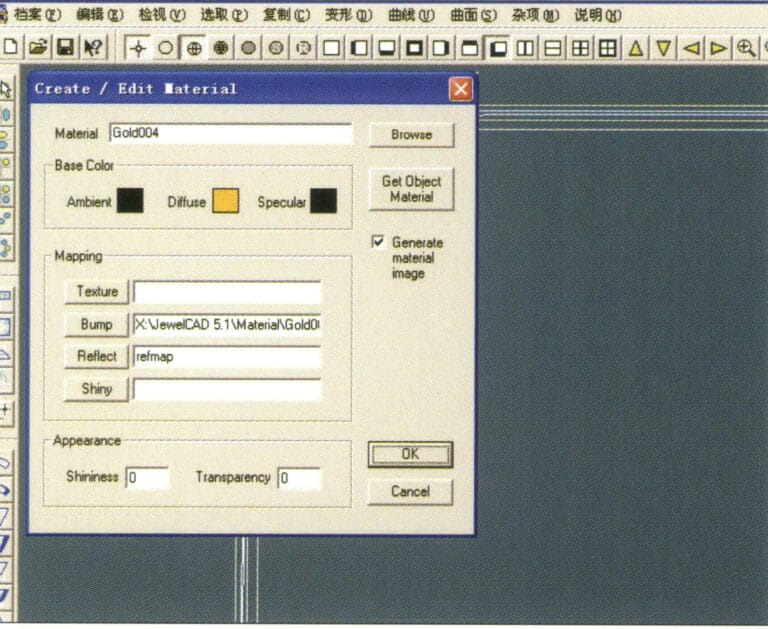Select the gray sphere with ring icon
This screenshot has height=629, width=768.
276,48
